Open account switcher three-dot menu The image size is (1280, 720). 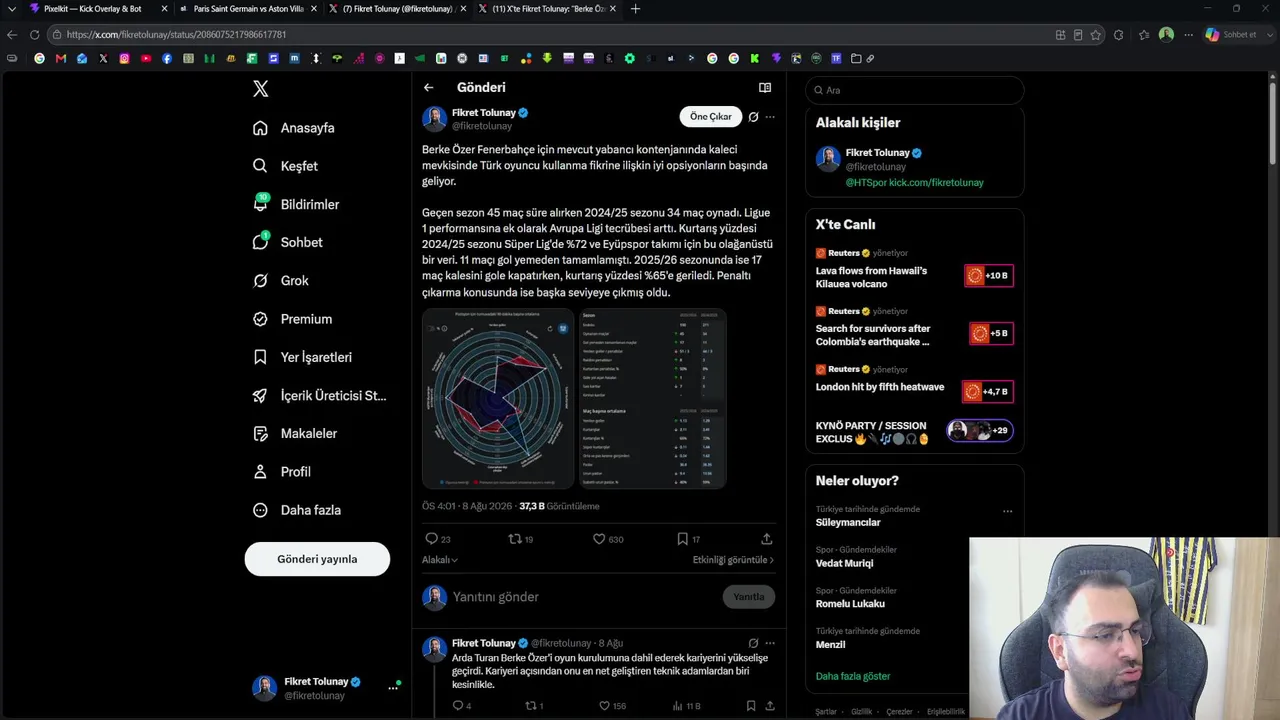point(393,688)
